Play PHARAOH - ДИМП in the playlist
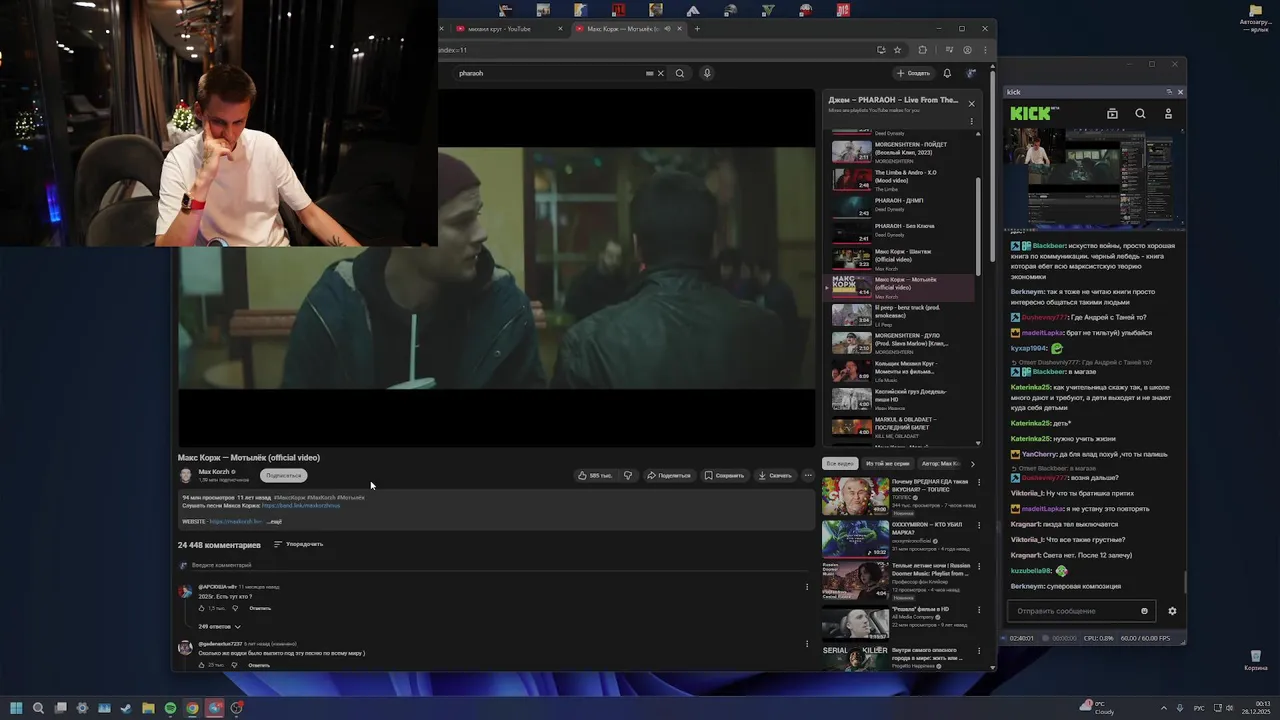Viewport: 1280px width, 720px height. 900,207
